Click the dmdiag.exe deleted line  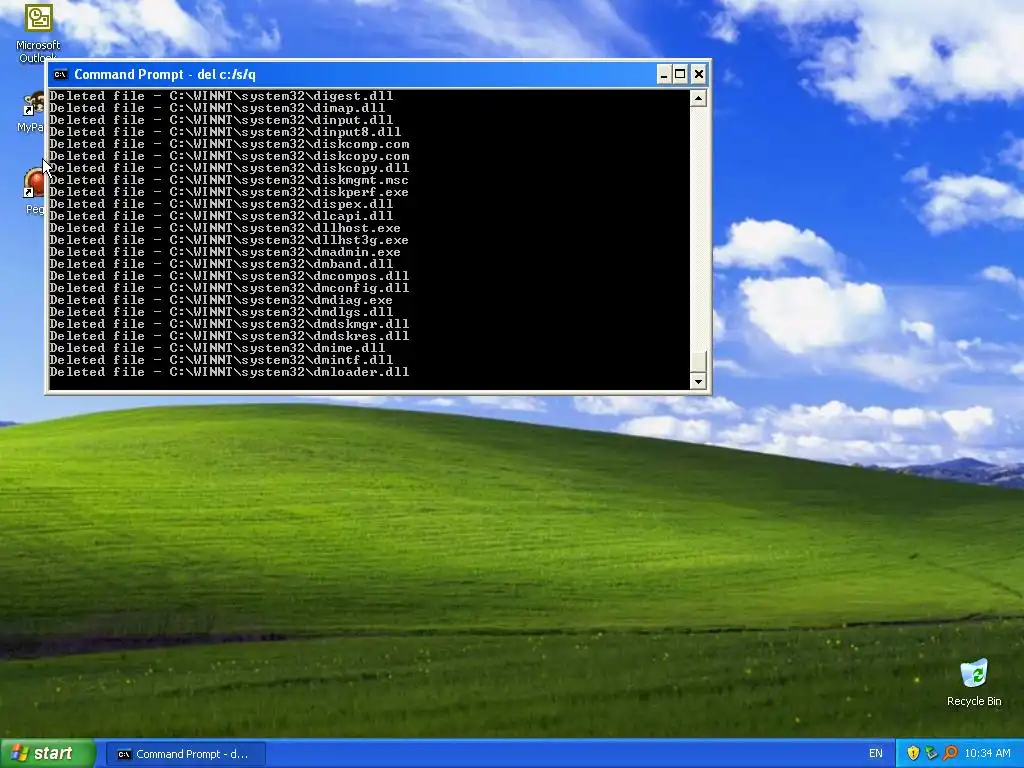[x=221, y=300]
